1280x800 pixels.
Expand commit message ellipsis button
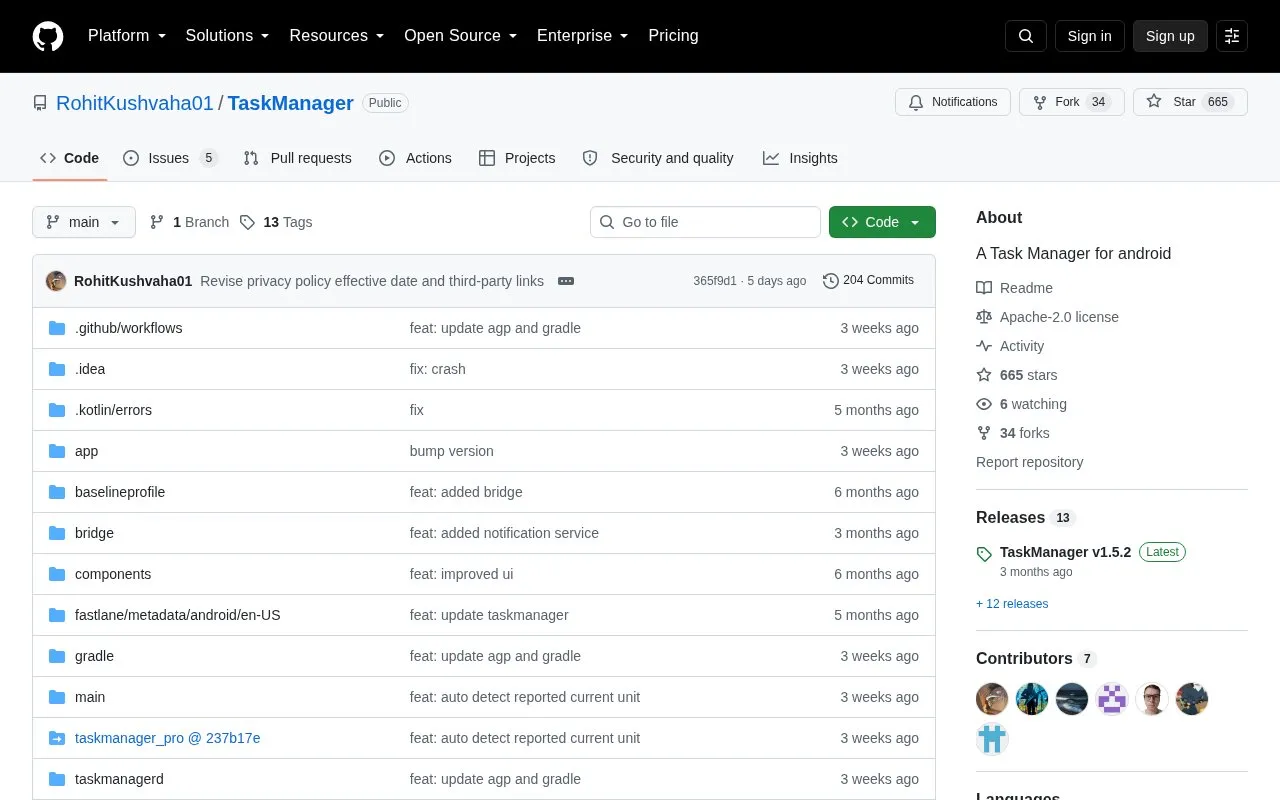[566, 281]
